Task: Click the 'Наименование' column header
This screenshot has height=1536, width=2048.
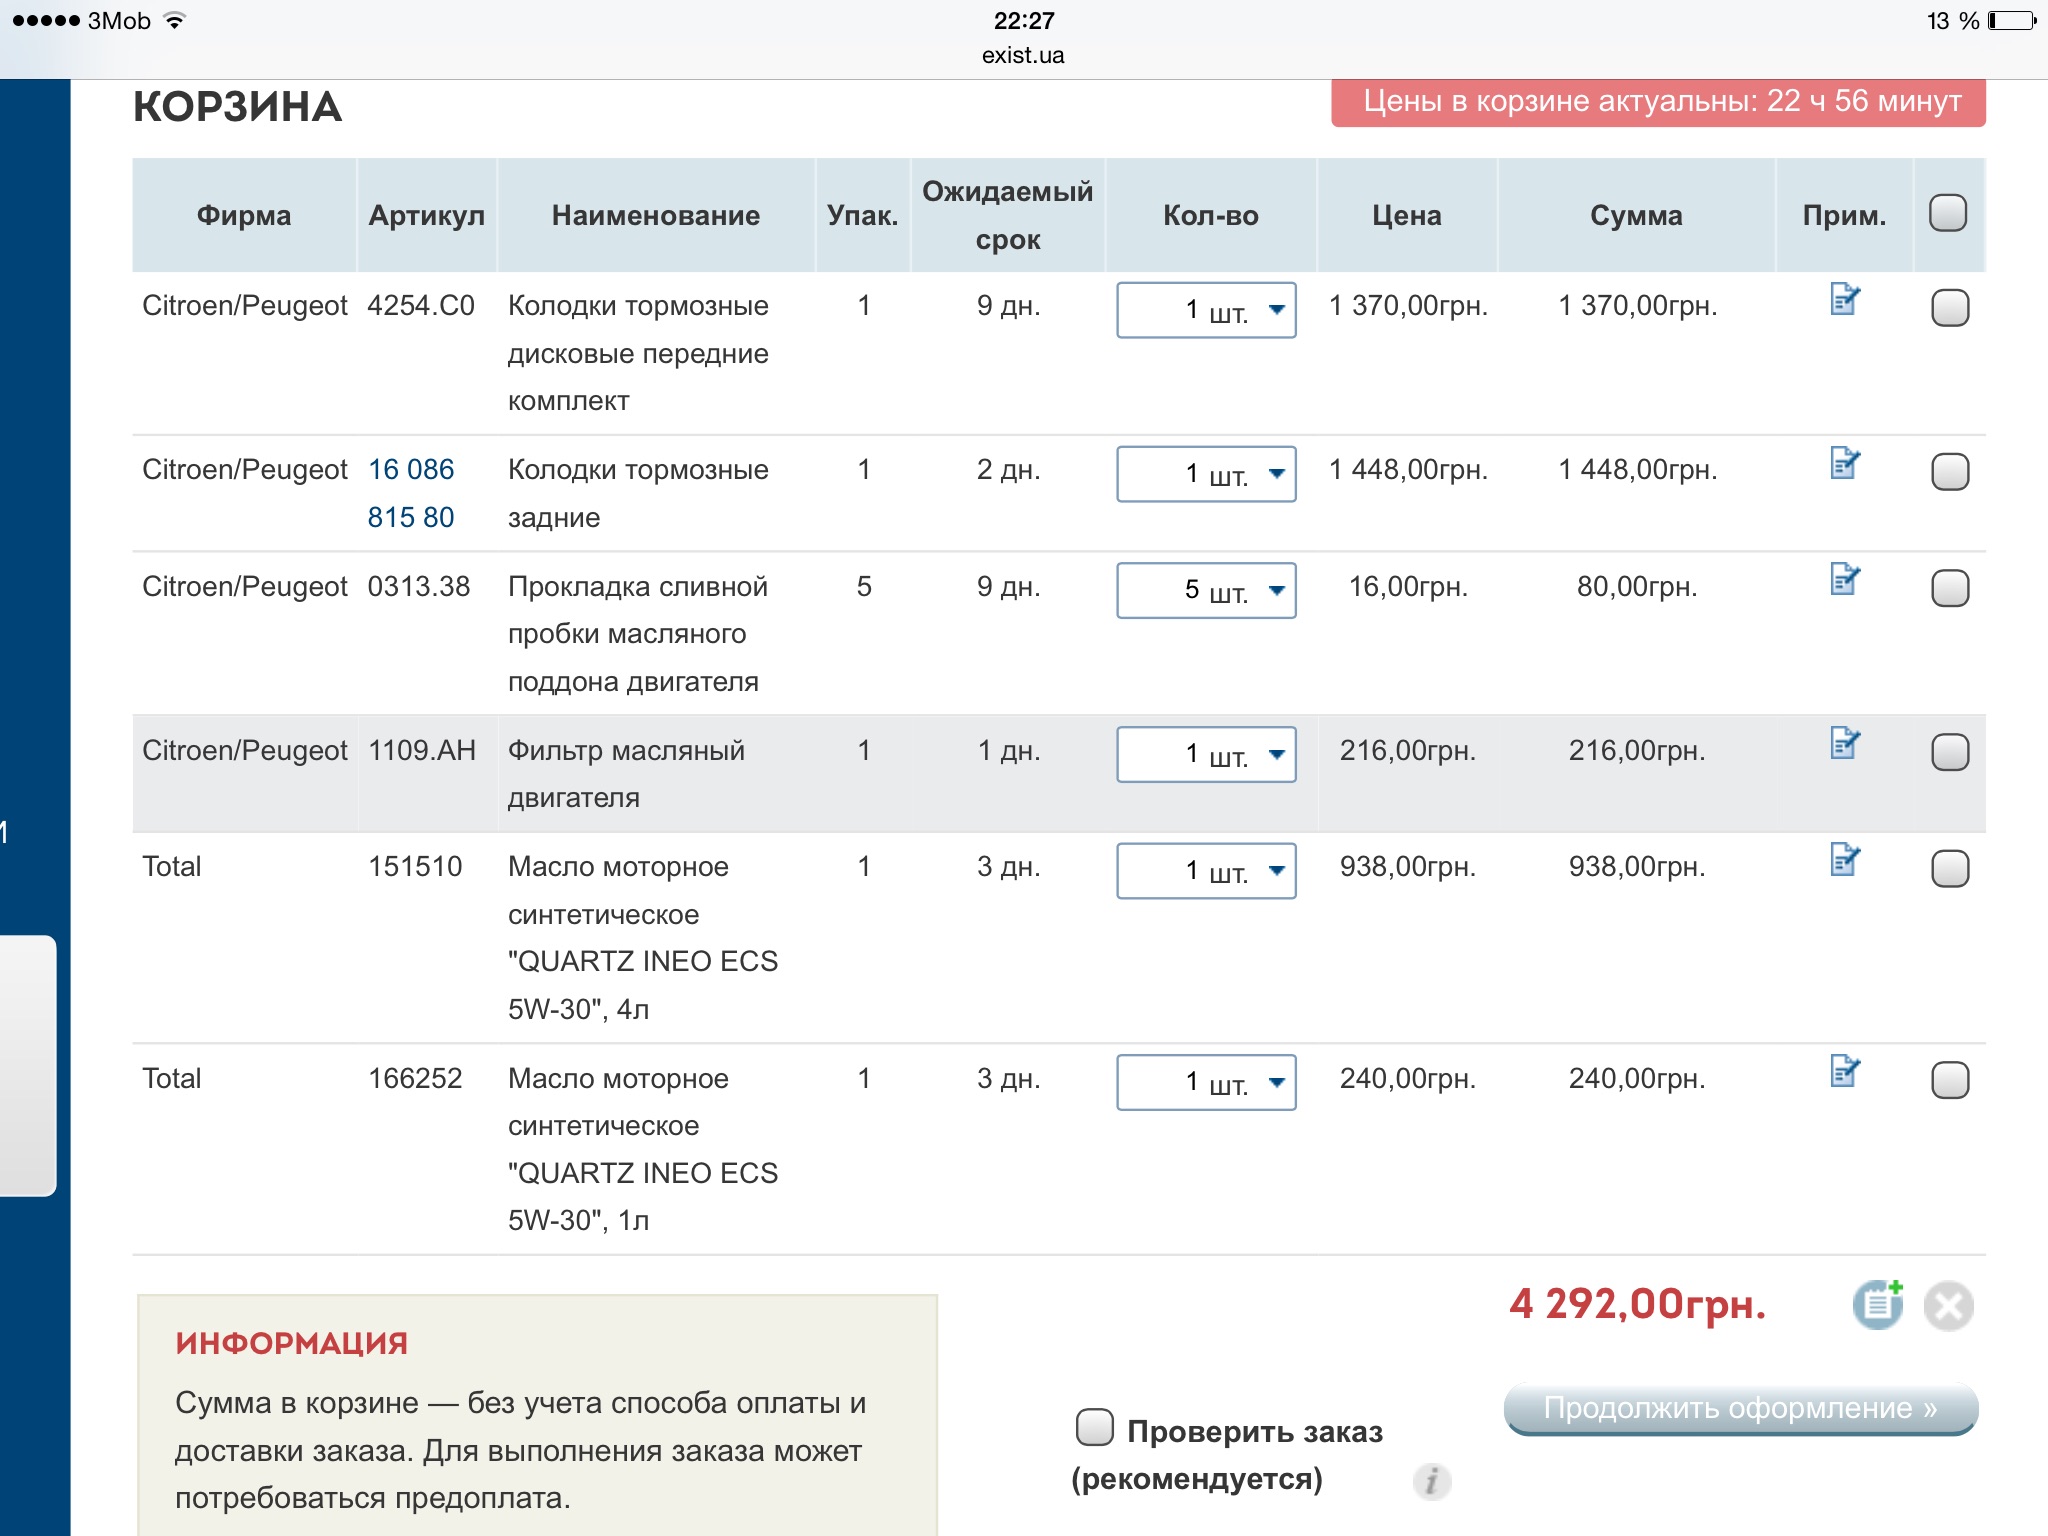Action: (656, 215)
